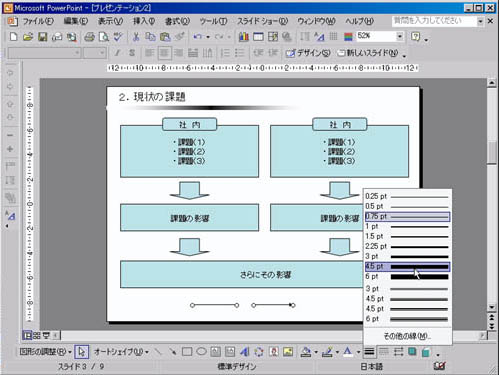499x375 pixels.
Task: Open the オートシェイプ dropdown menu
Action: coord(121,352)
